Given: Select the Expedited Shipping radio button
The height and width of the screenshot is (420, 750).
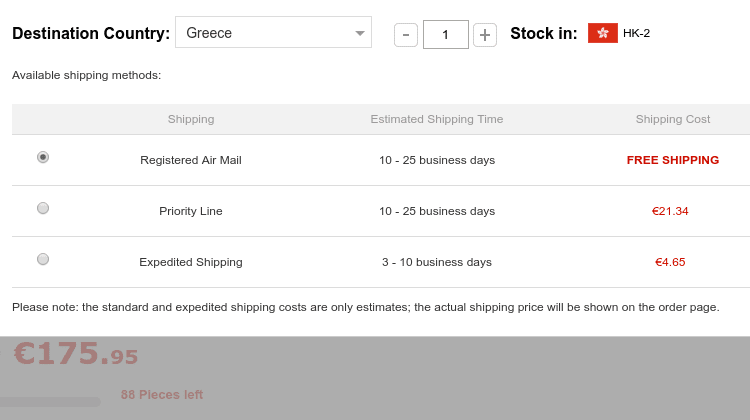Looking at the screenshot, I should pyautogui.click(x=43, y=259).
